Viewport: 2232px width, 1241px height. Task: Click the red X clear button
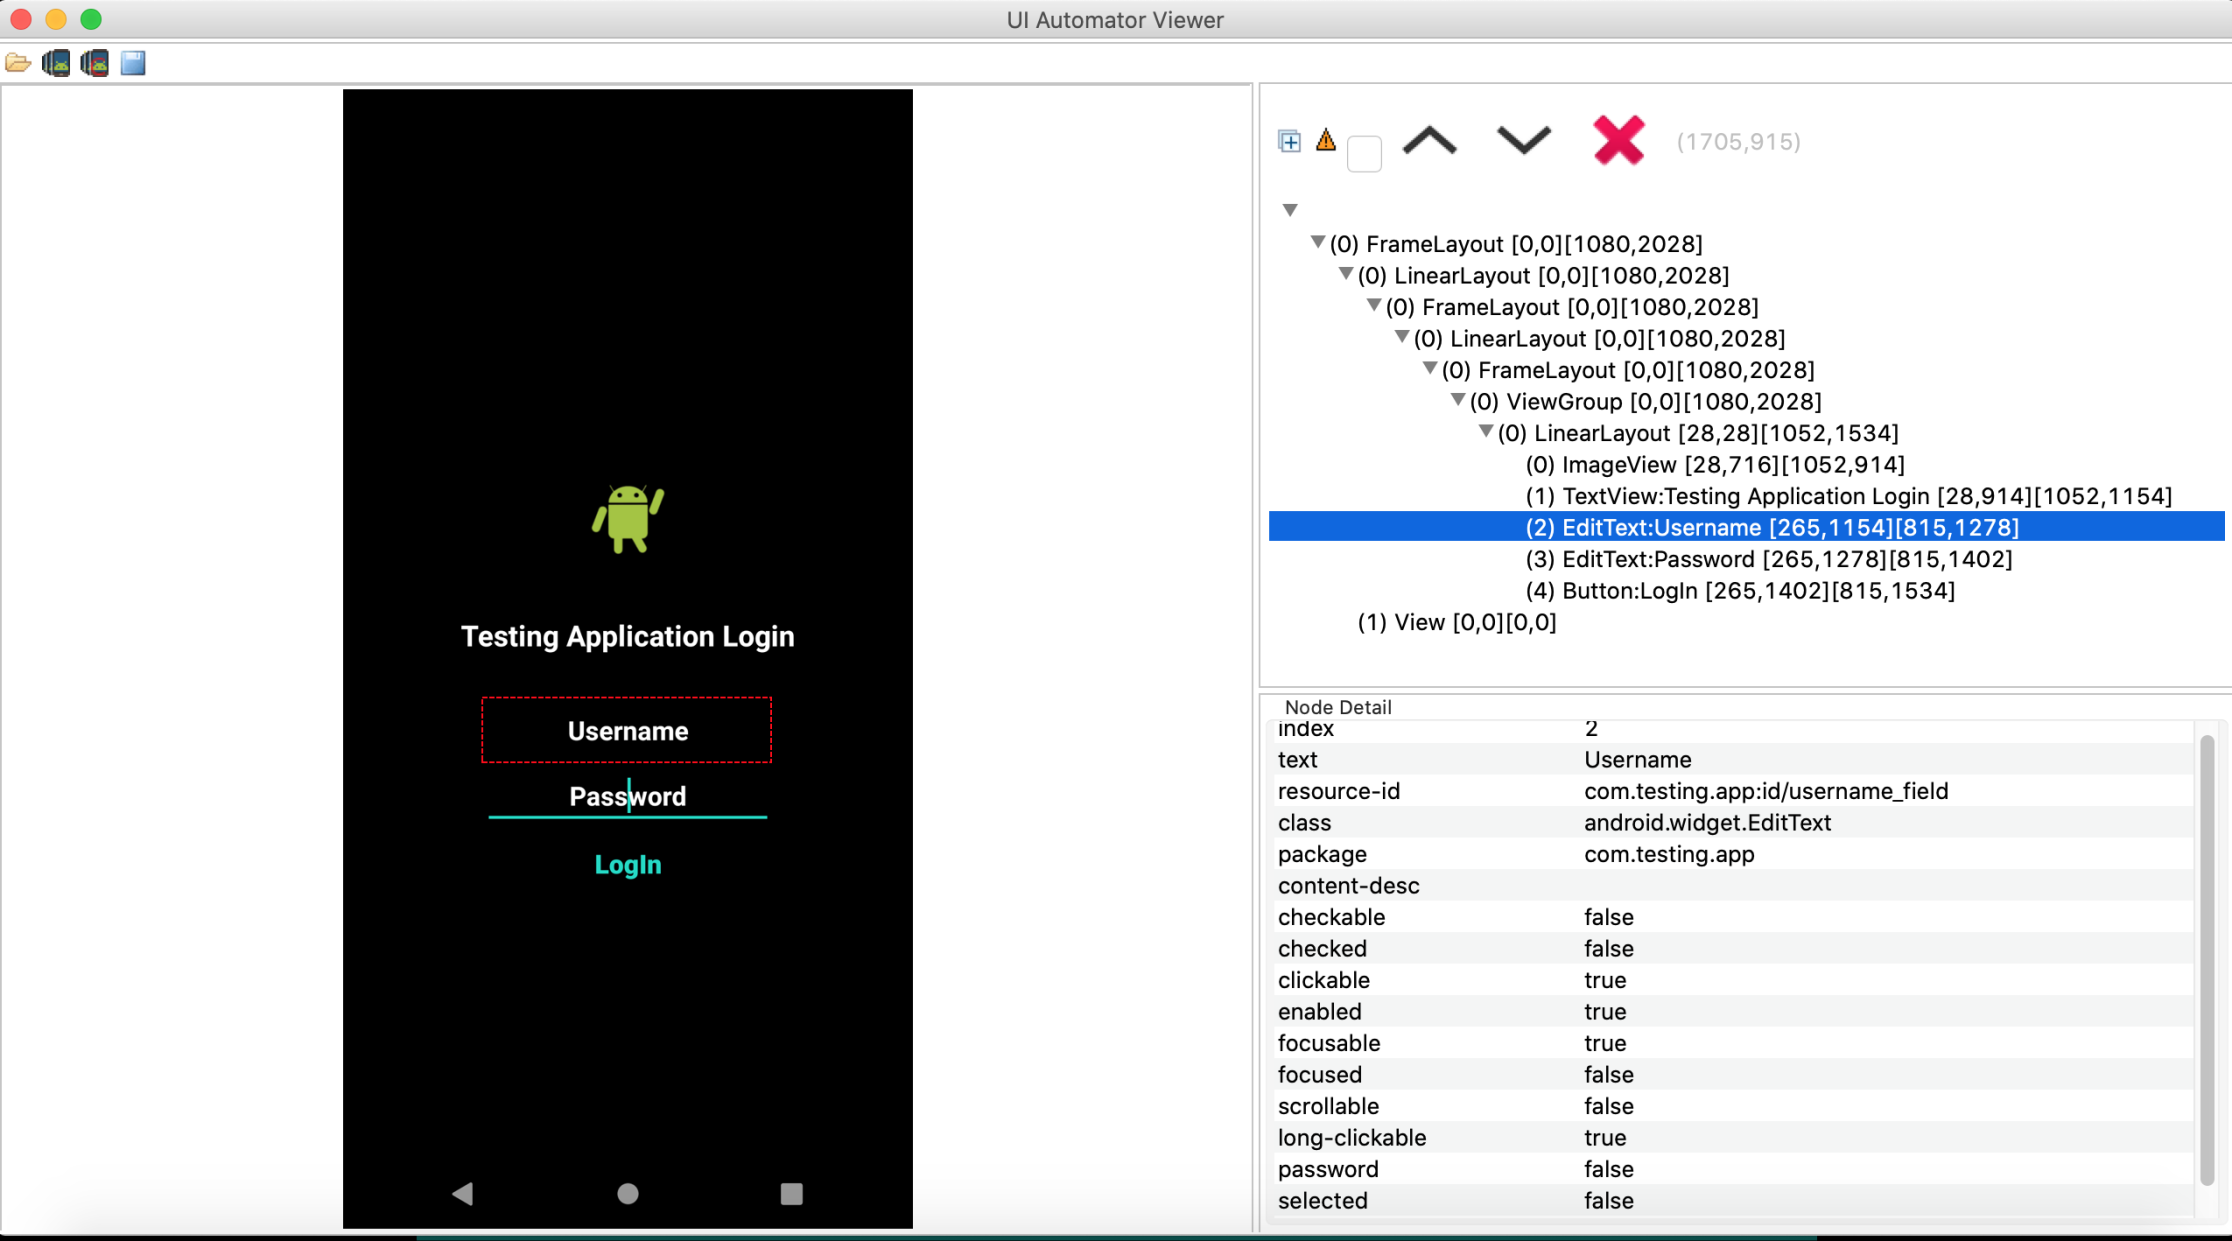tap(1619, 140)
